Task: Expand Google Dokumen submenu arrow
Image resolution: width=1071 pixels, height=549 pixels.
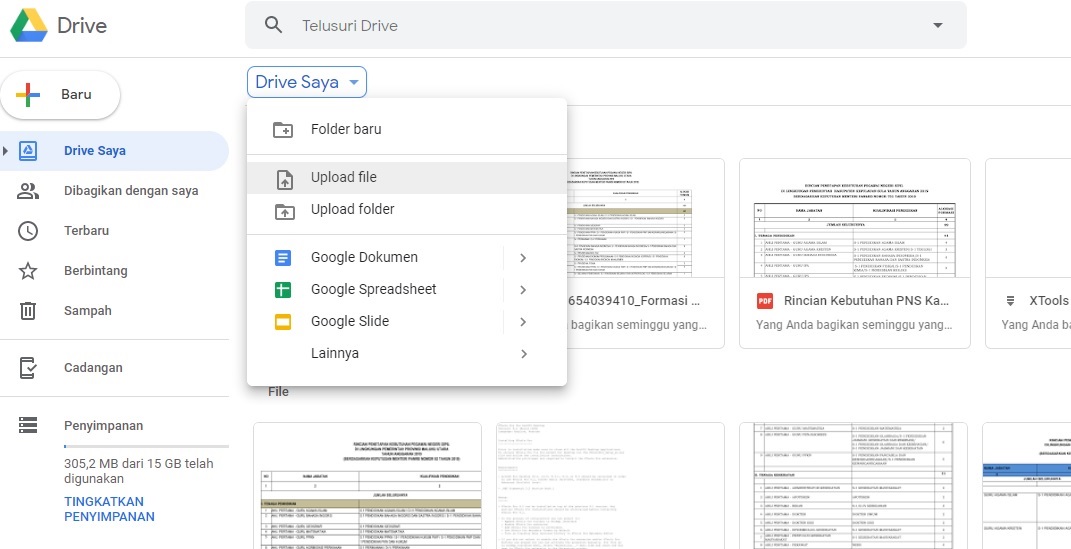Action: 523,258
